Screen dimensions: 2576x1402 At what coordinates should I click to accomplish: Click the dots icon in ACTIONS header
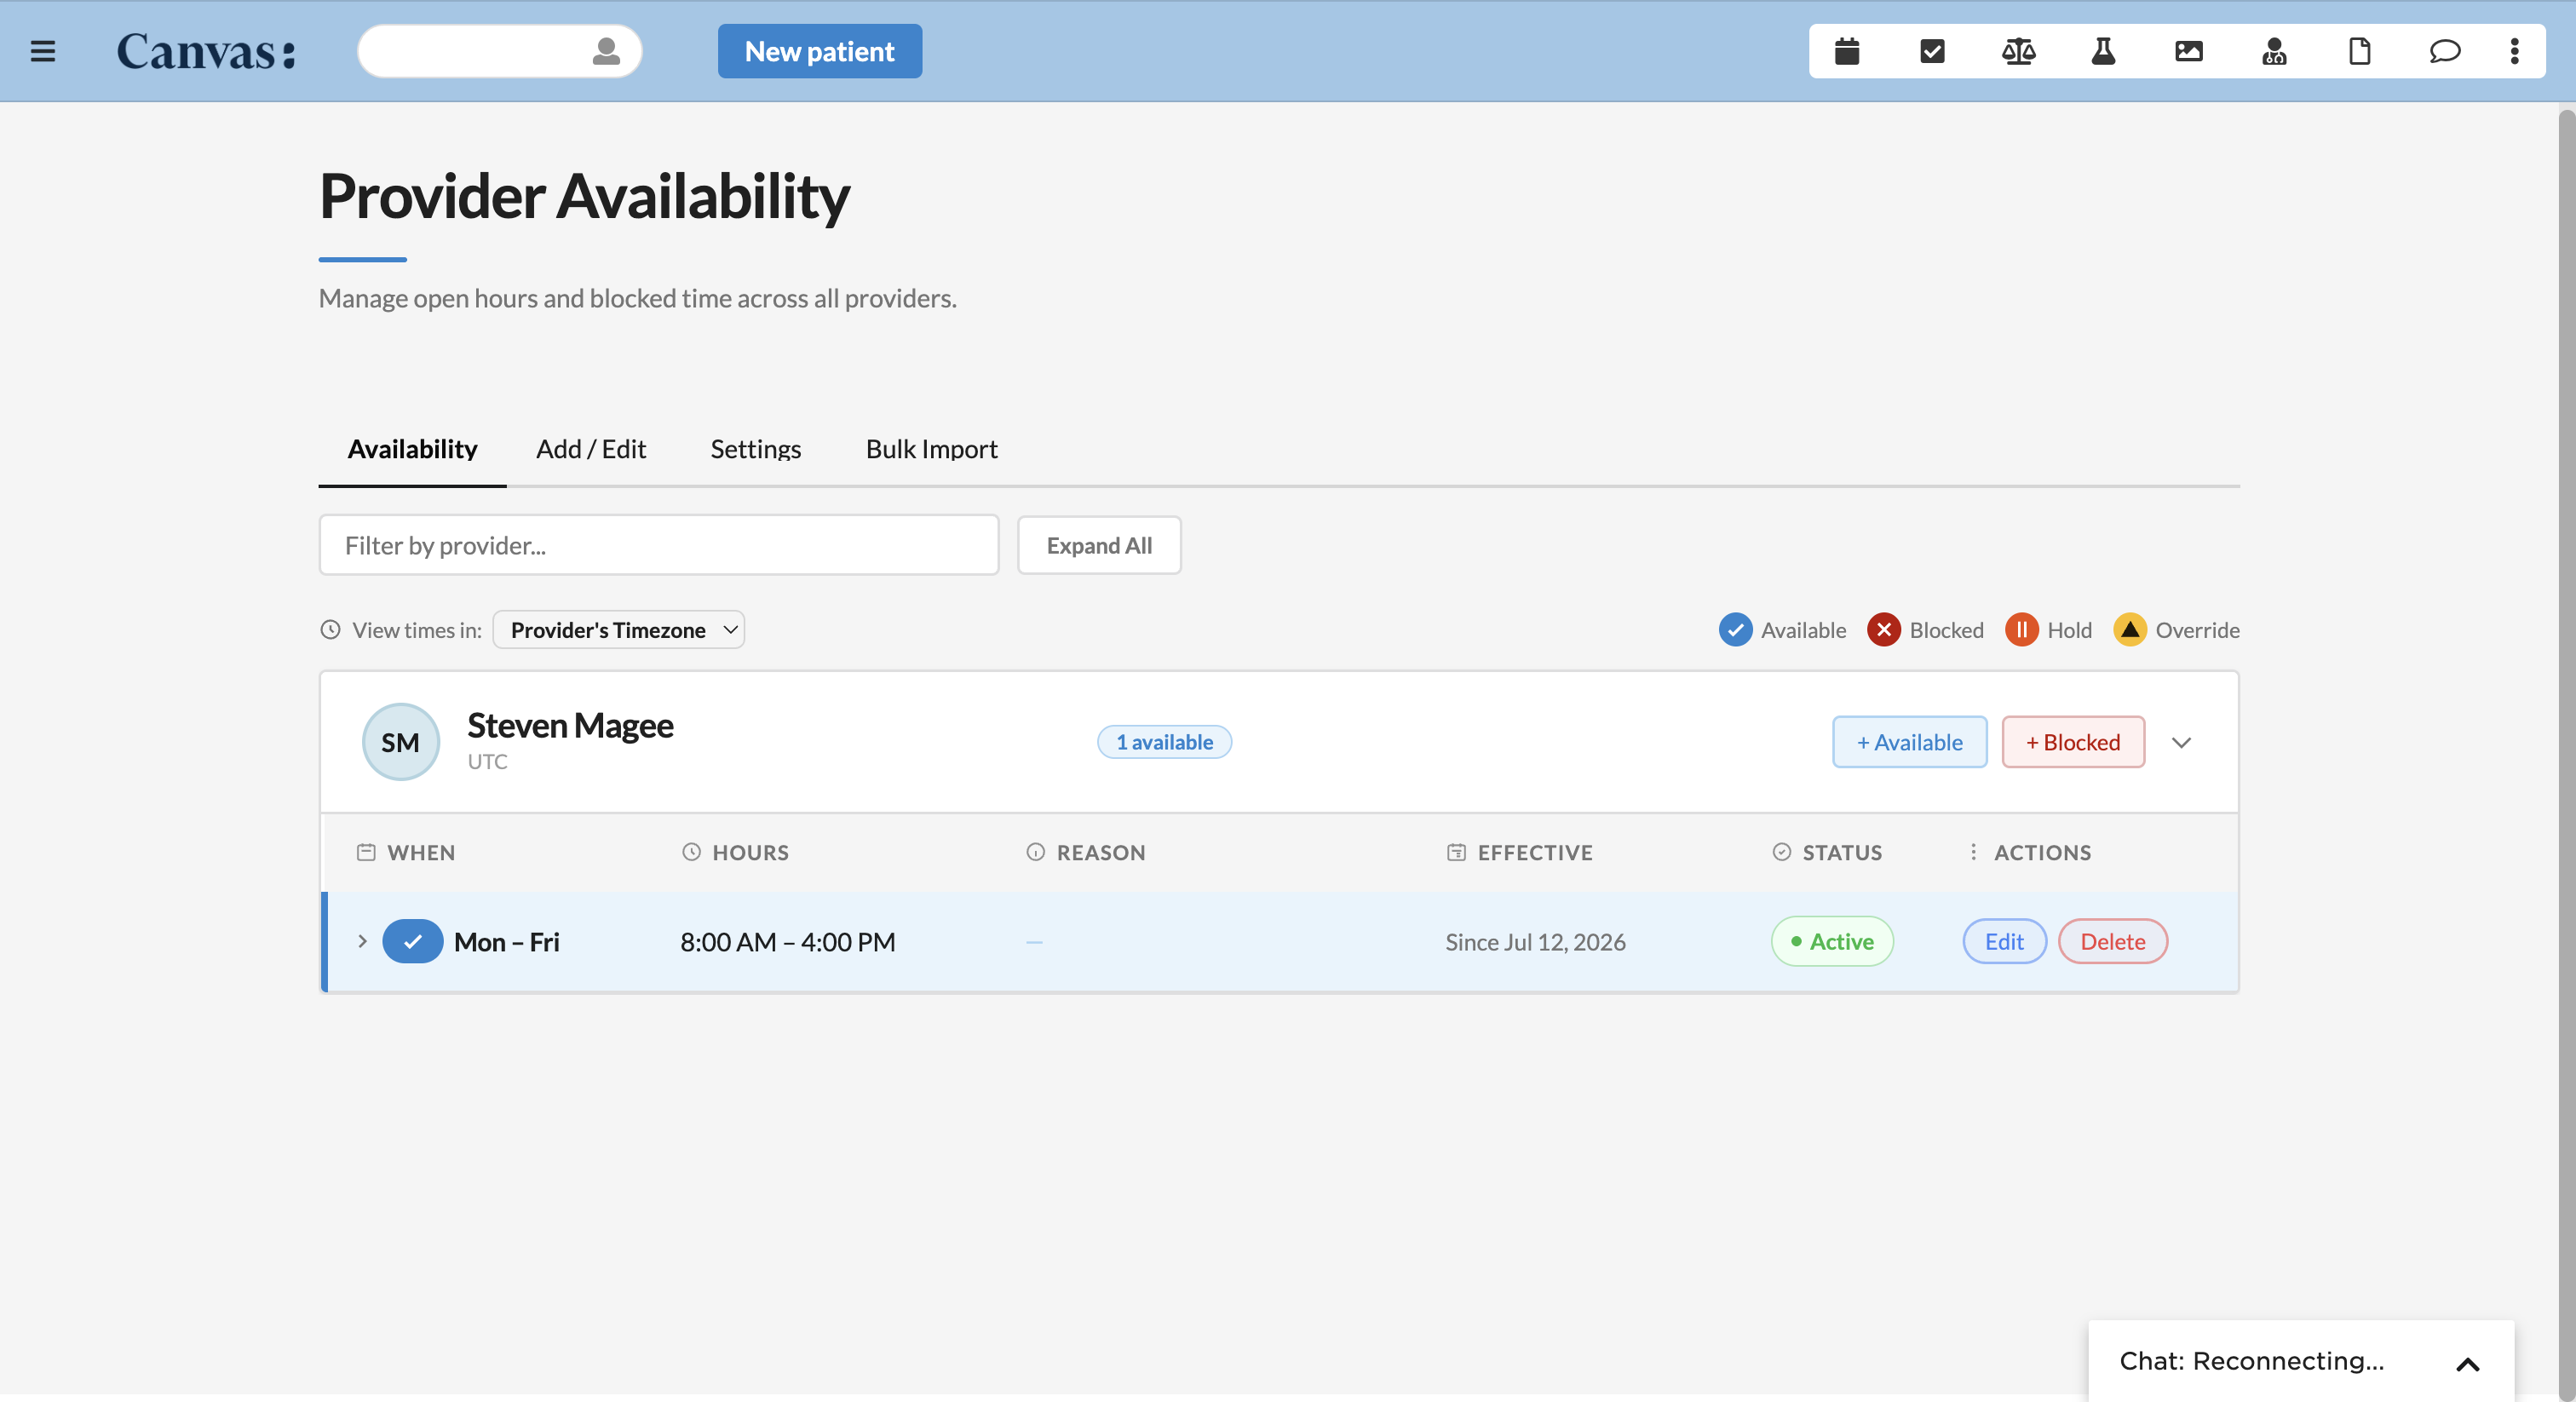point(1973,852)
